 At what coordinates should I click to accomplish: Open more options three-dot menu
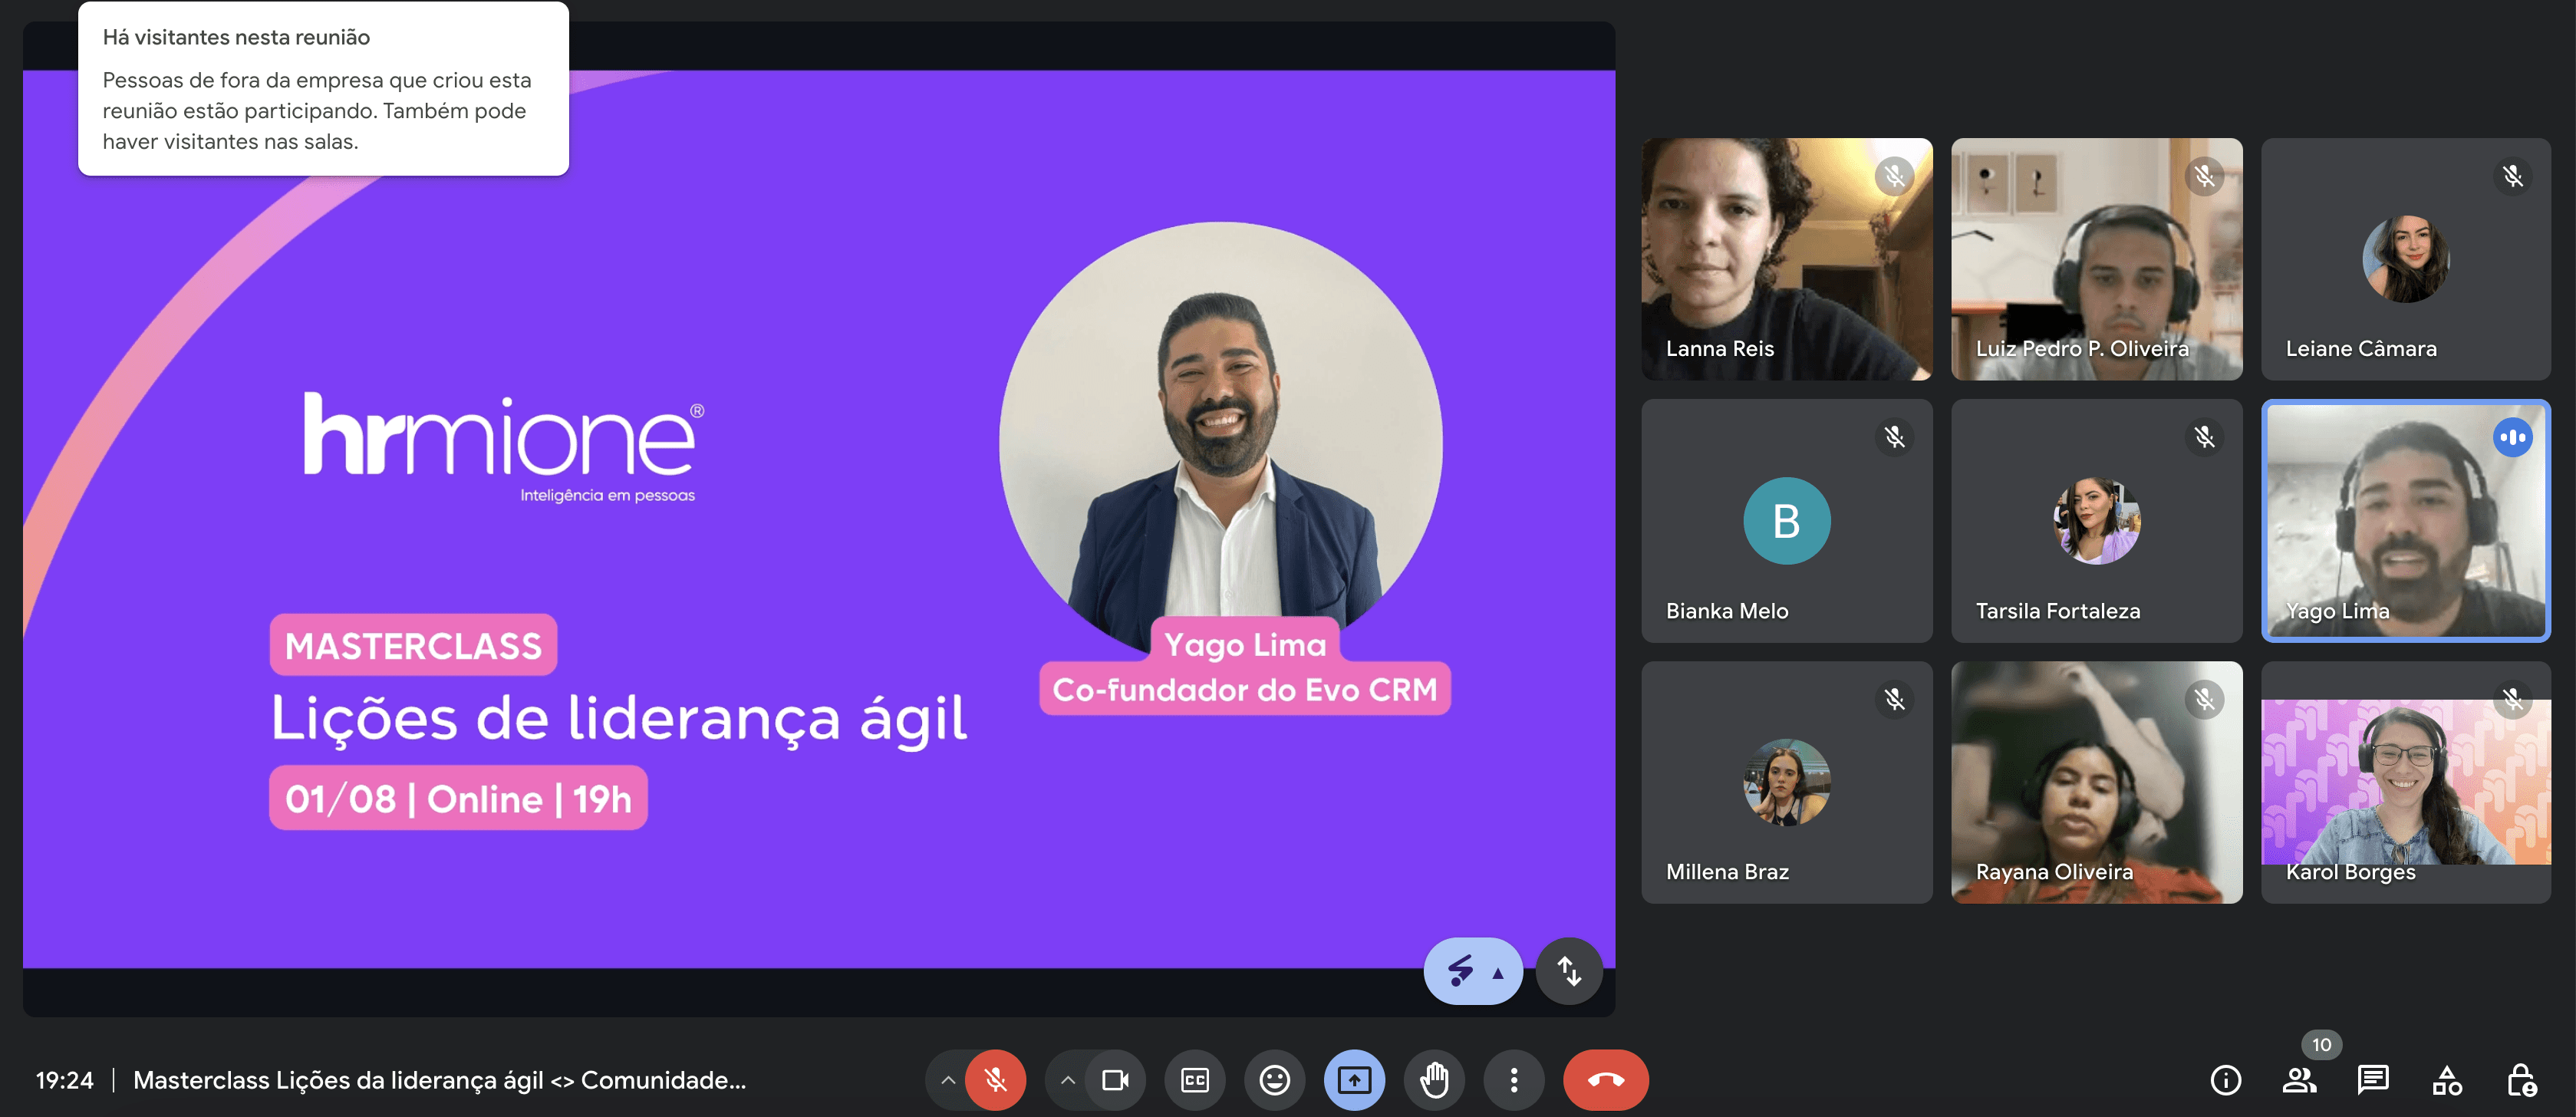tap(1514, 1080)
